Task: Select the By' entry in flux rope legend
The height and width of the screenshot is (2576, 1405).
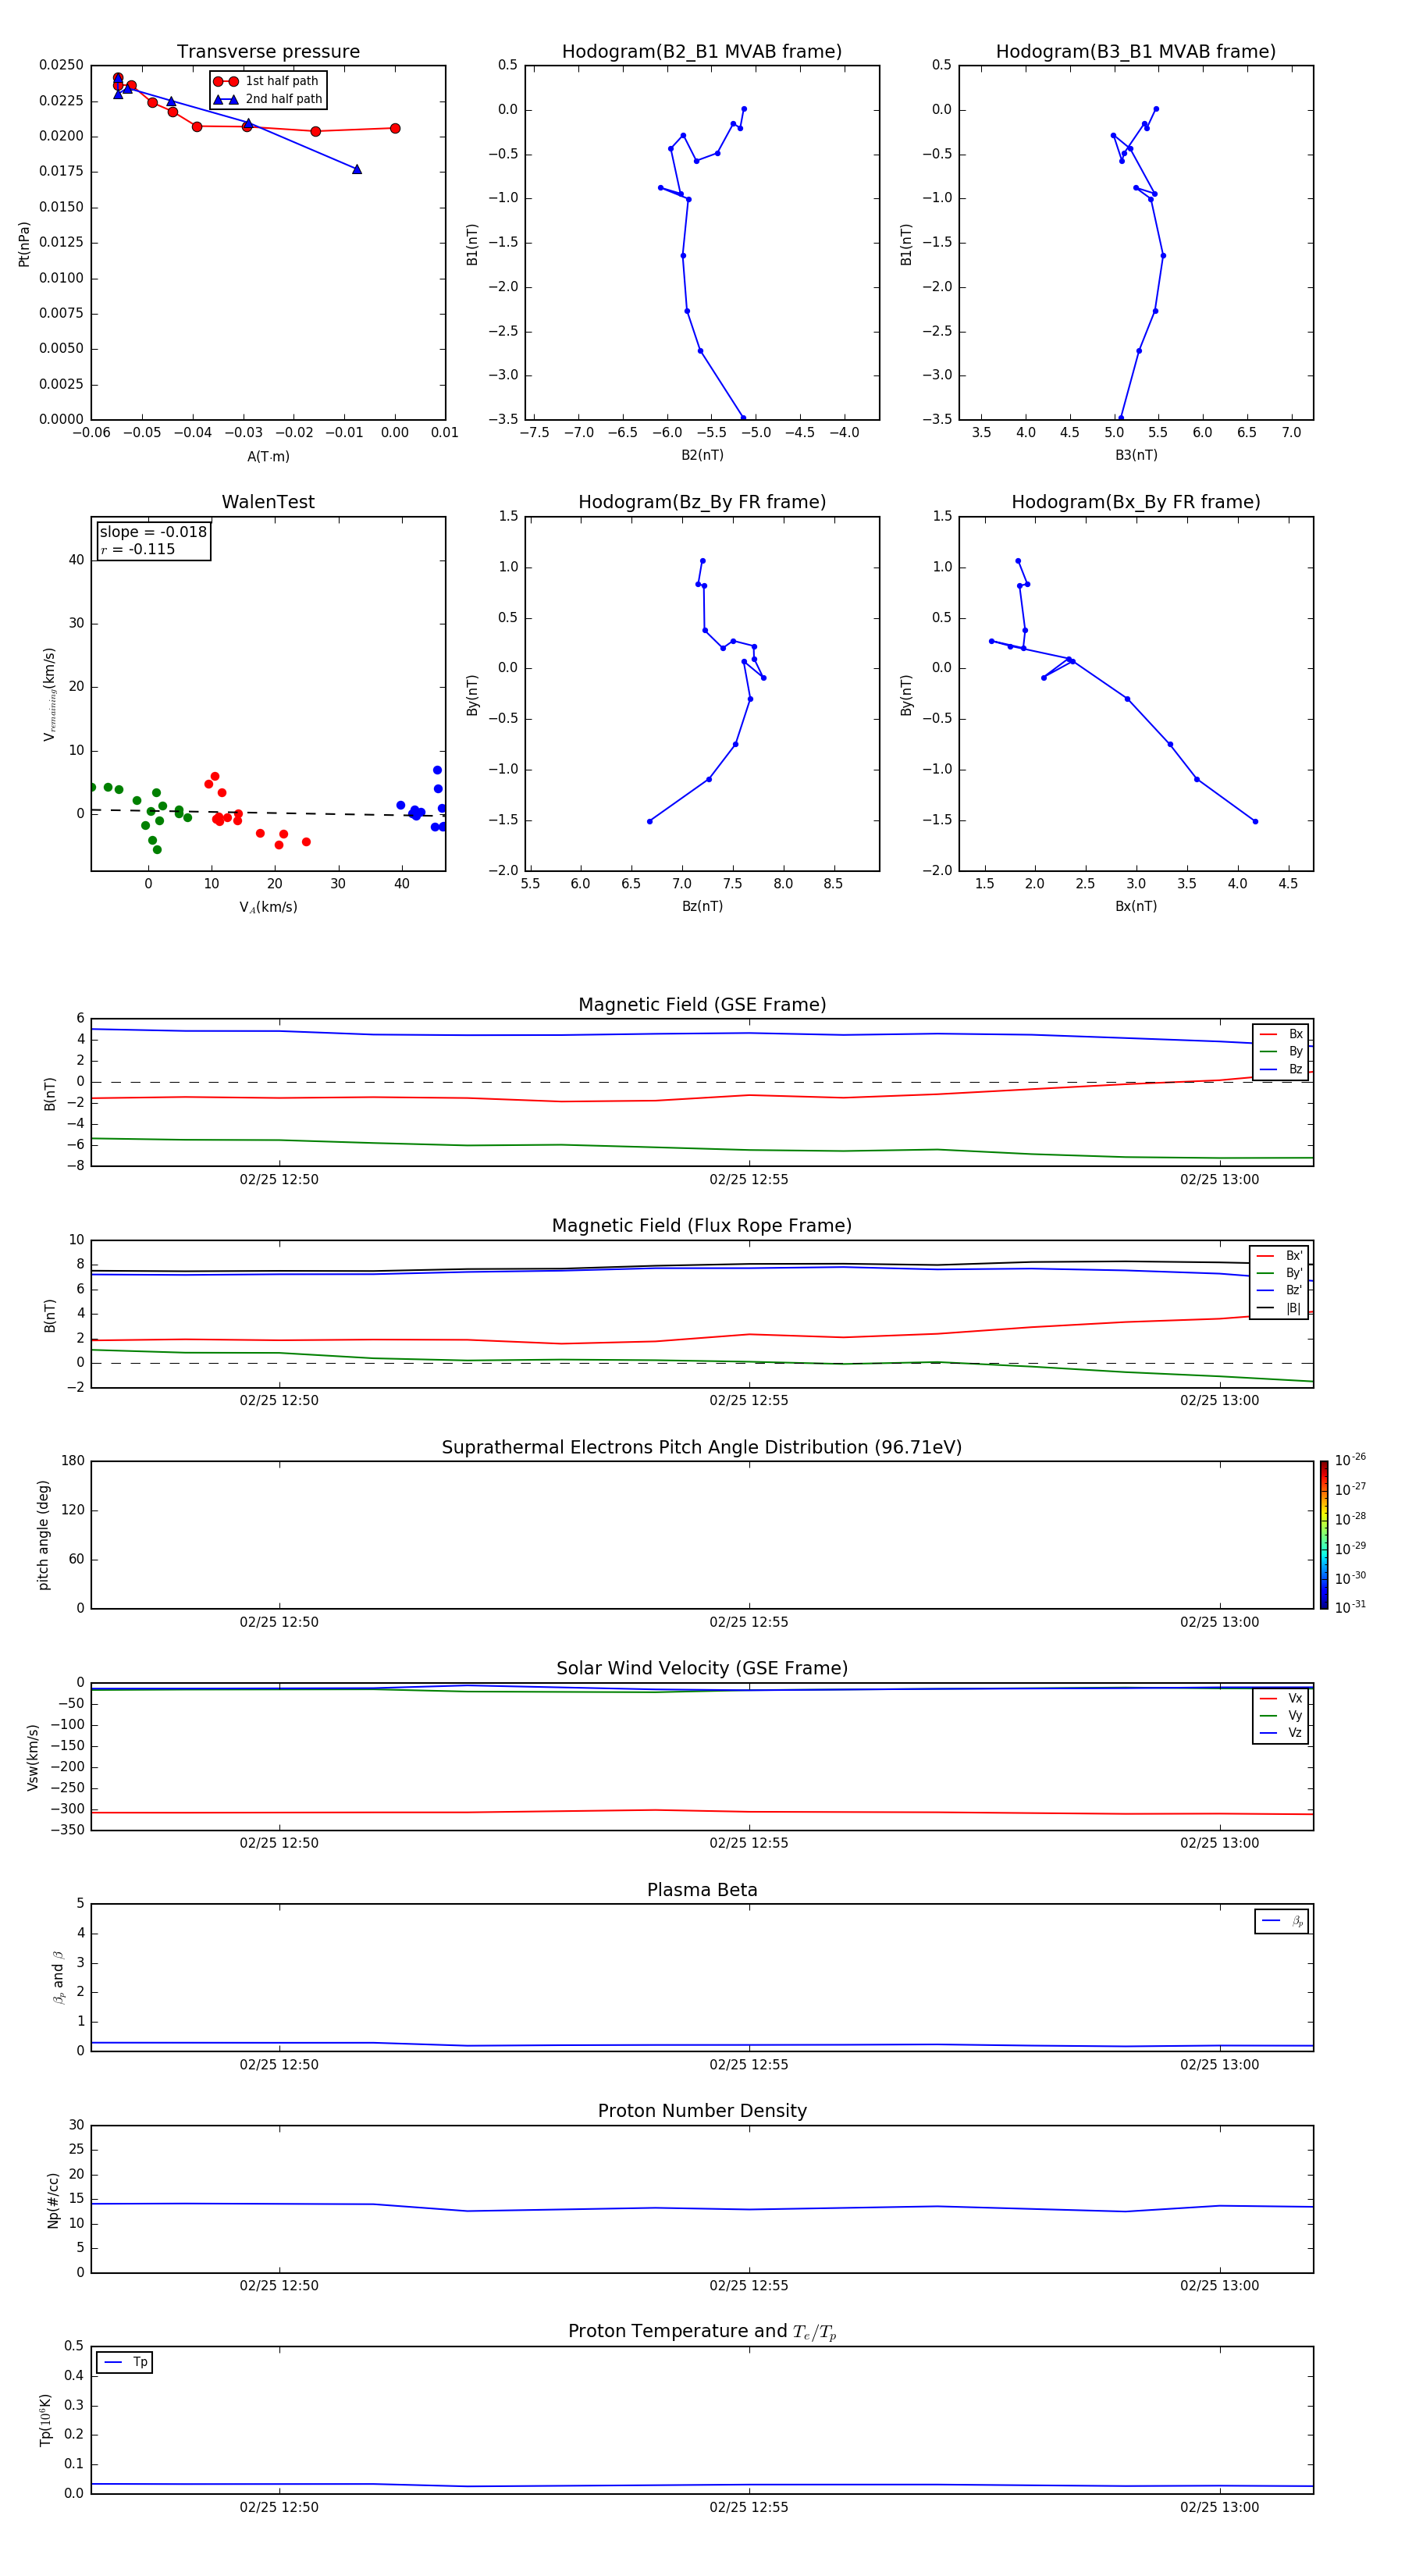Action: coord(1280,1273)
